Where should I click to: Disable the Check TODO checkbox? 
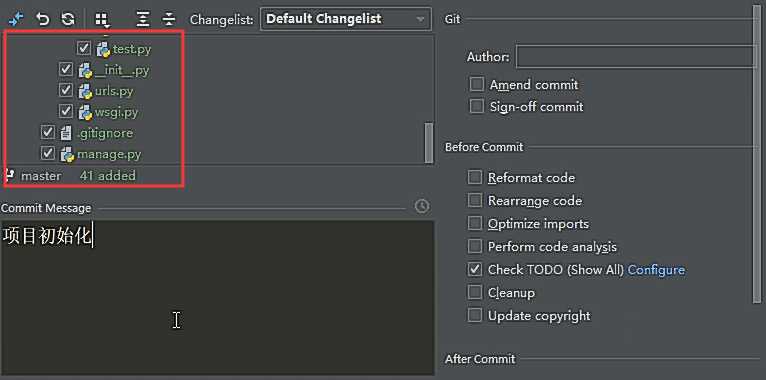pyautogui.click(x=475, y=269)
